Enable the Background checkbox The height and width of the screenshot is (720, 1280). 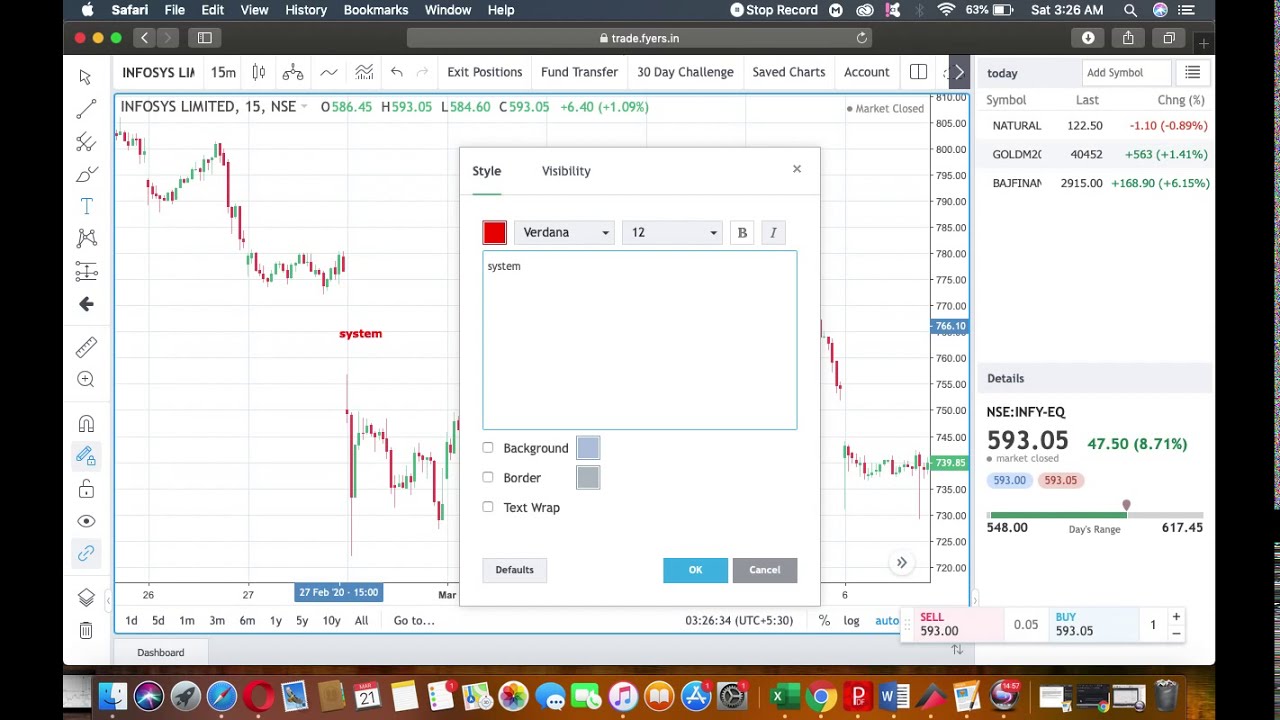coord(488,448)
